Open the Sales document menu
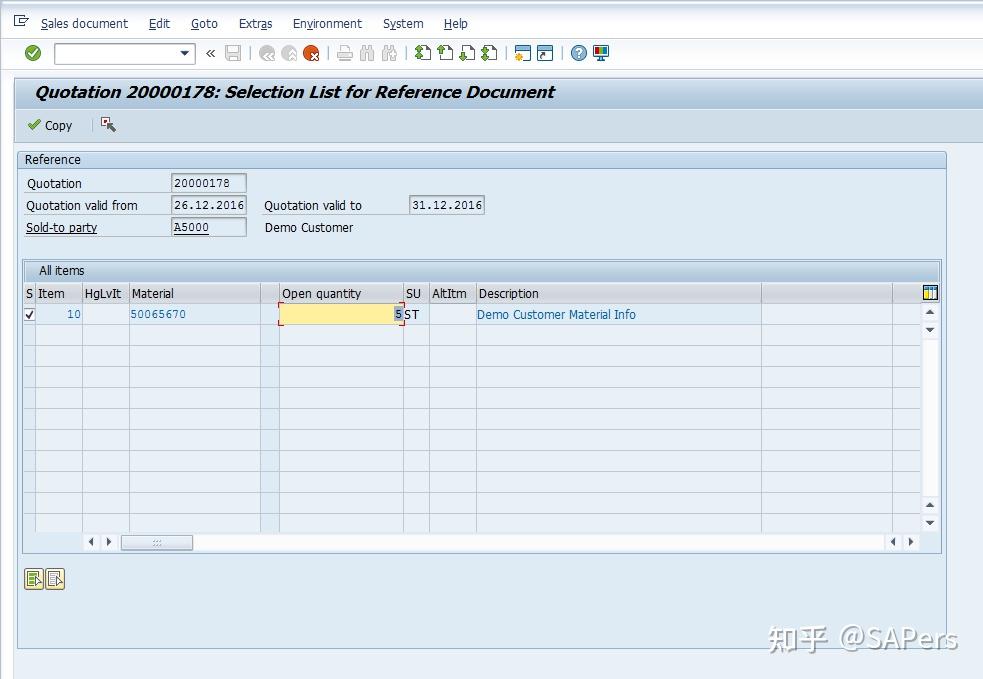This screenshot has height=679, width=983. click(x=84, y=23)
